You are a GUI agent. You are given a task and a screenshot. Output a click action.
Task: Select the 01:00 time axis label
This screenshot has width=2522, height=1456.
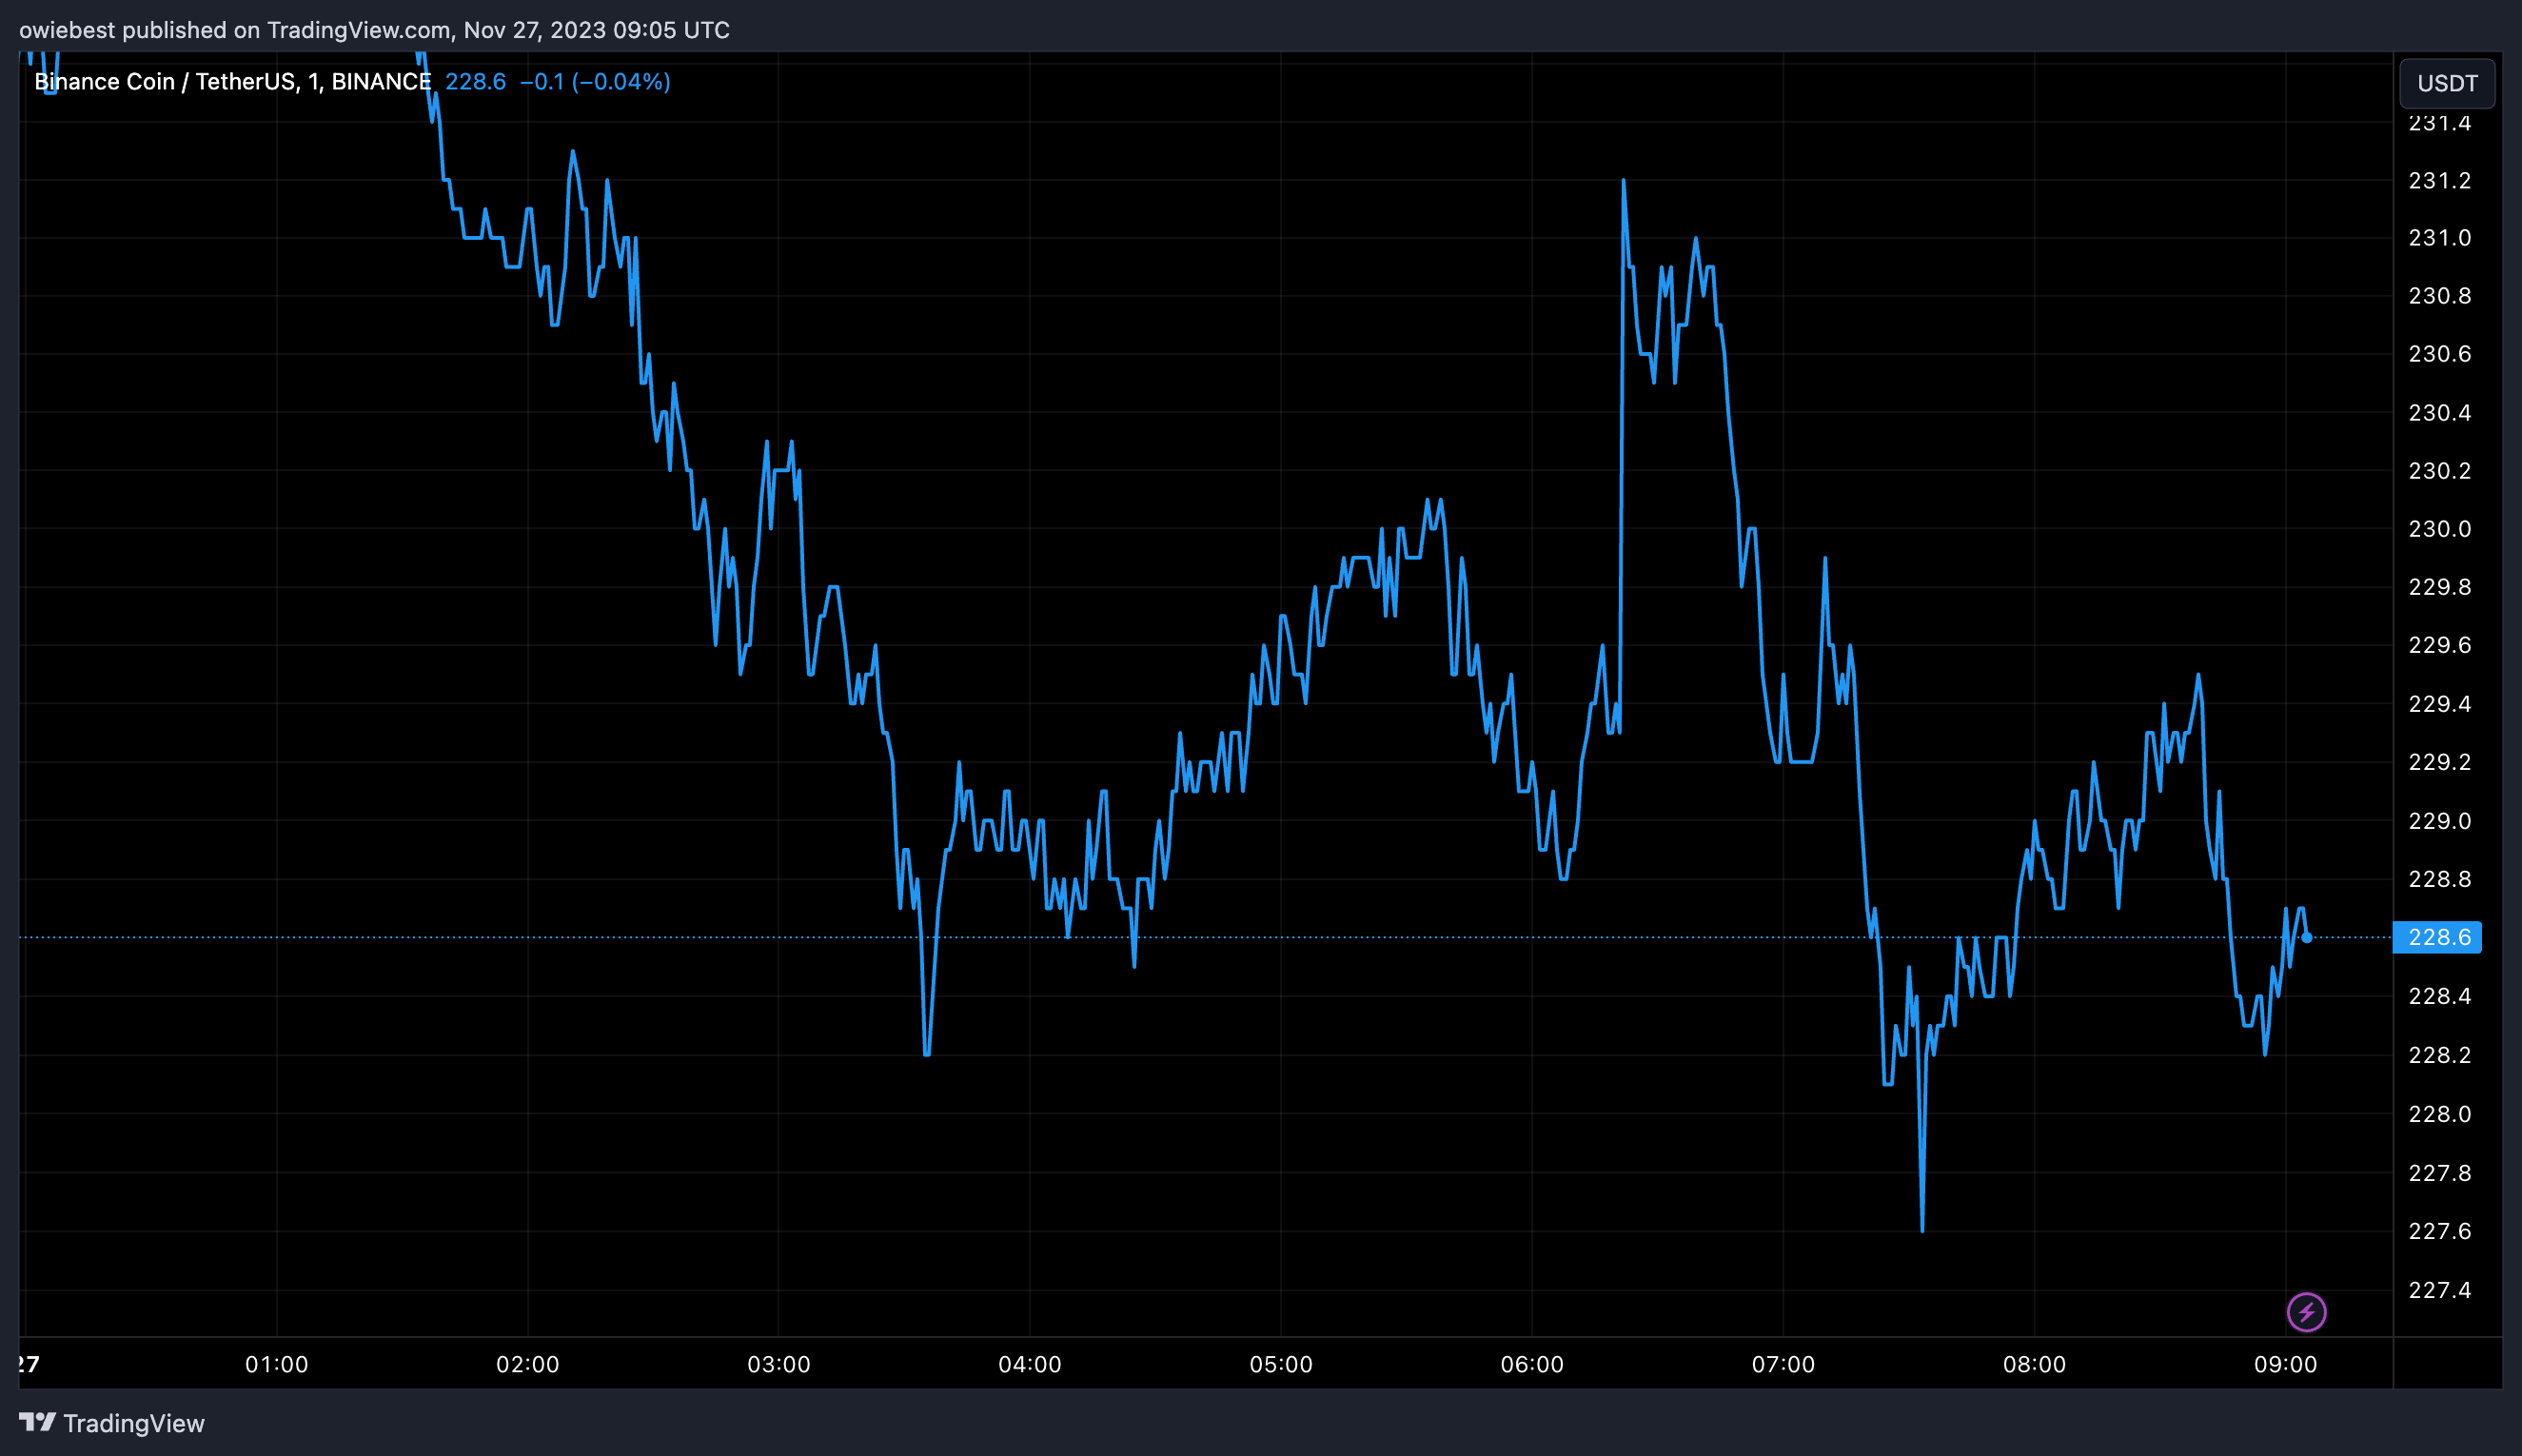[276, 1364]
